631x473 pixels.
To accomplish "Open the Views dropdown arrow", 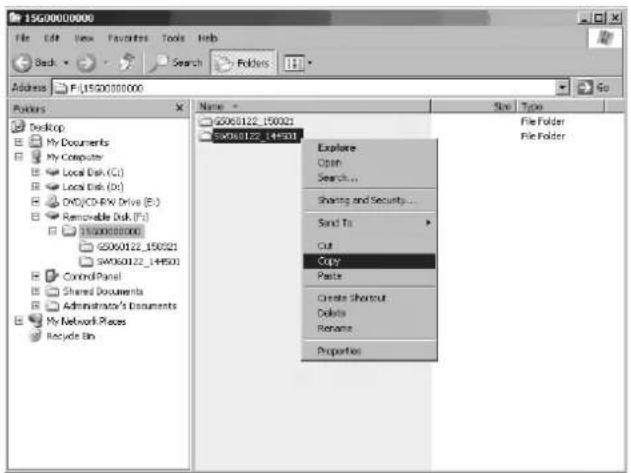I will tap(310, 63).
